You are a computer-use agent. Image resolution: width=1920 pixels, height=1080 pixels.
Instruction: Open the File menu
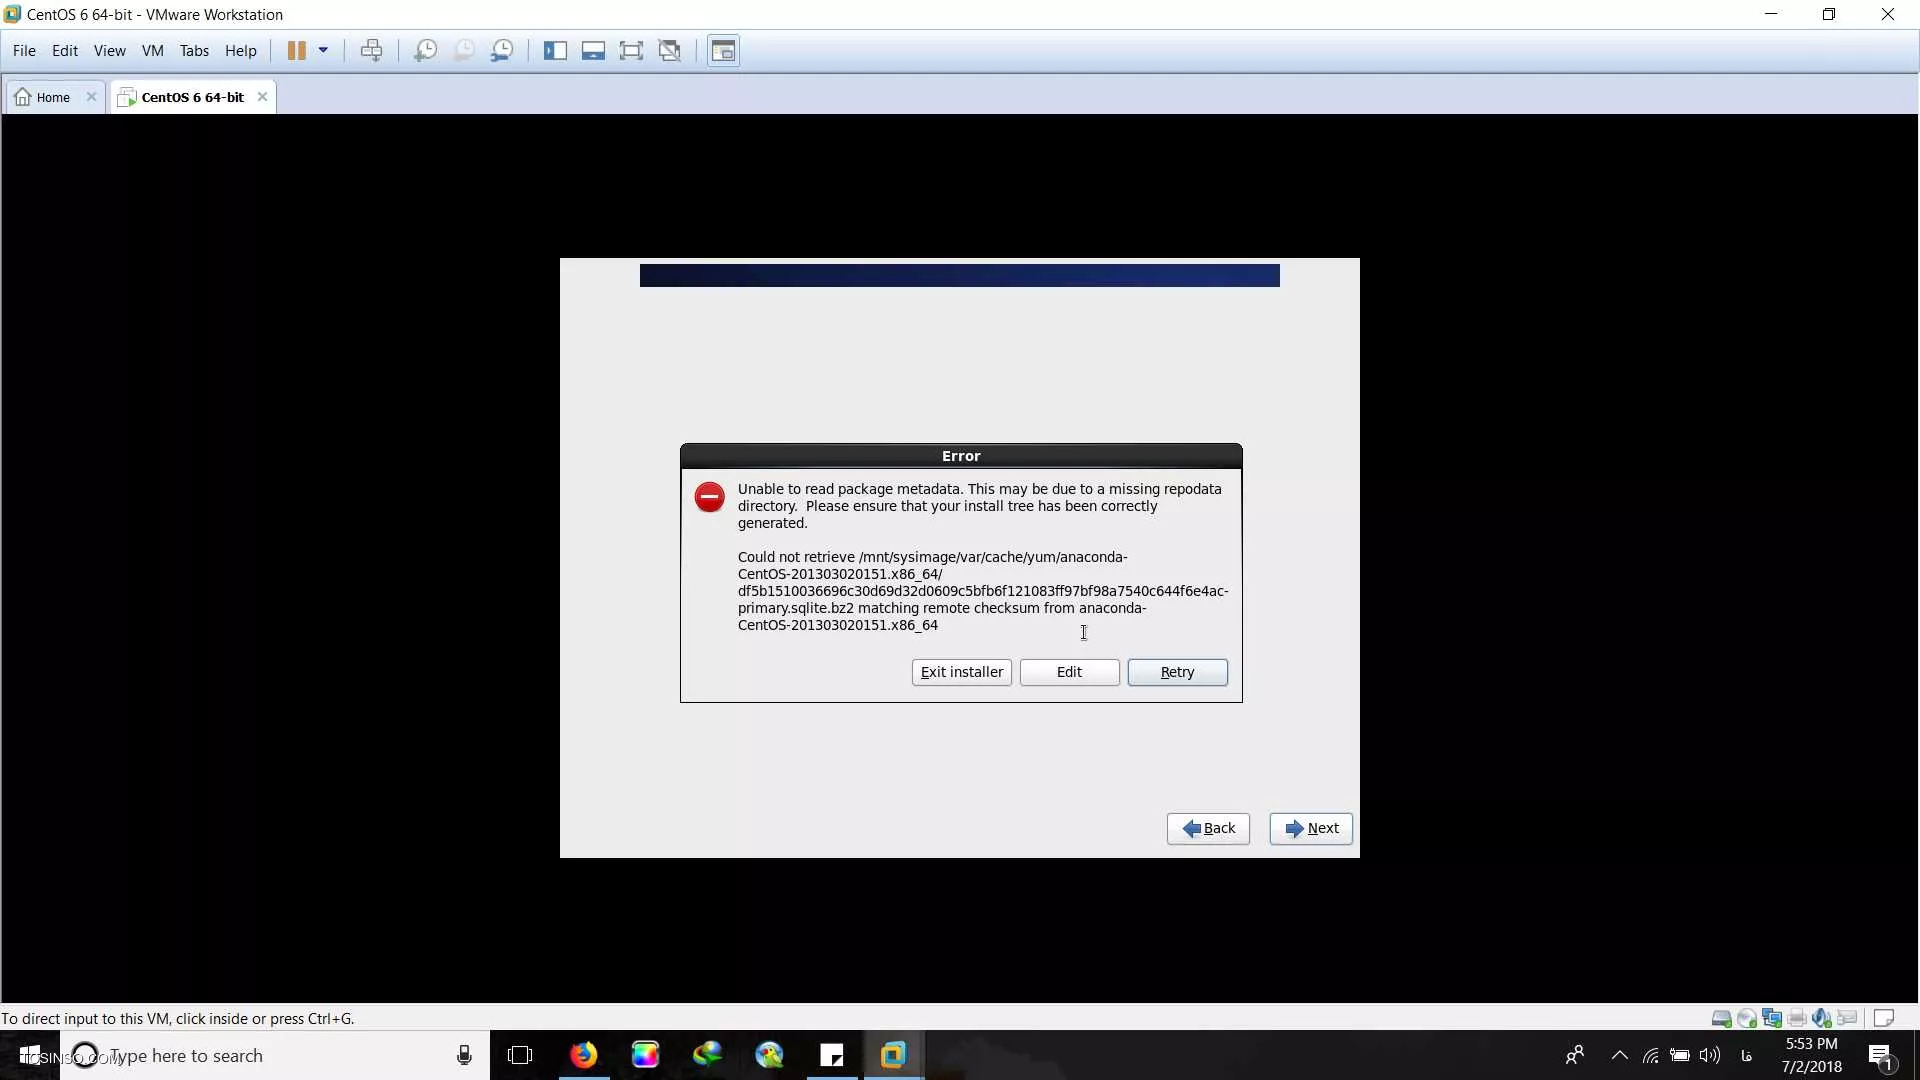click(24, 50)
